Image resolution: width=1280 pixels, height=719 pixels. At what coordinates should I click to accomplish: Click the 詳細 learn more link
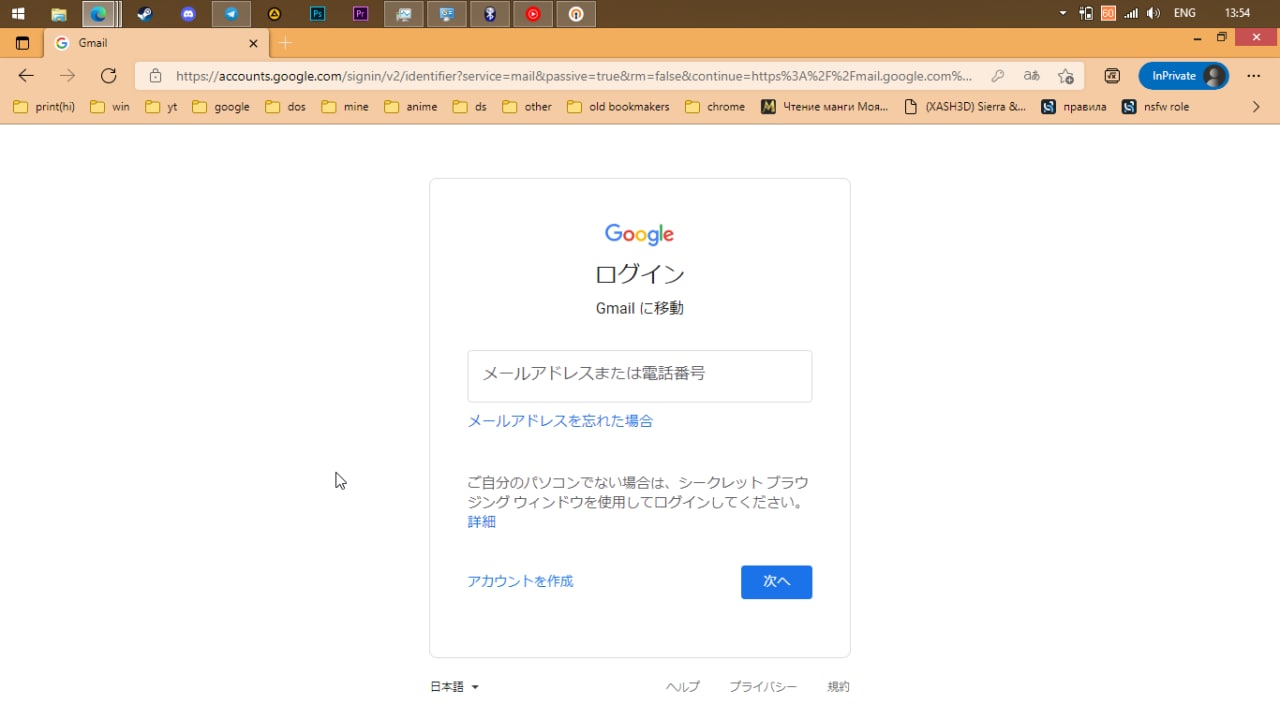[x=481, y=522]
